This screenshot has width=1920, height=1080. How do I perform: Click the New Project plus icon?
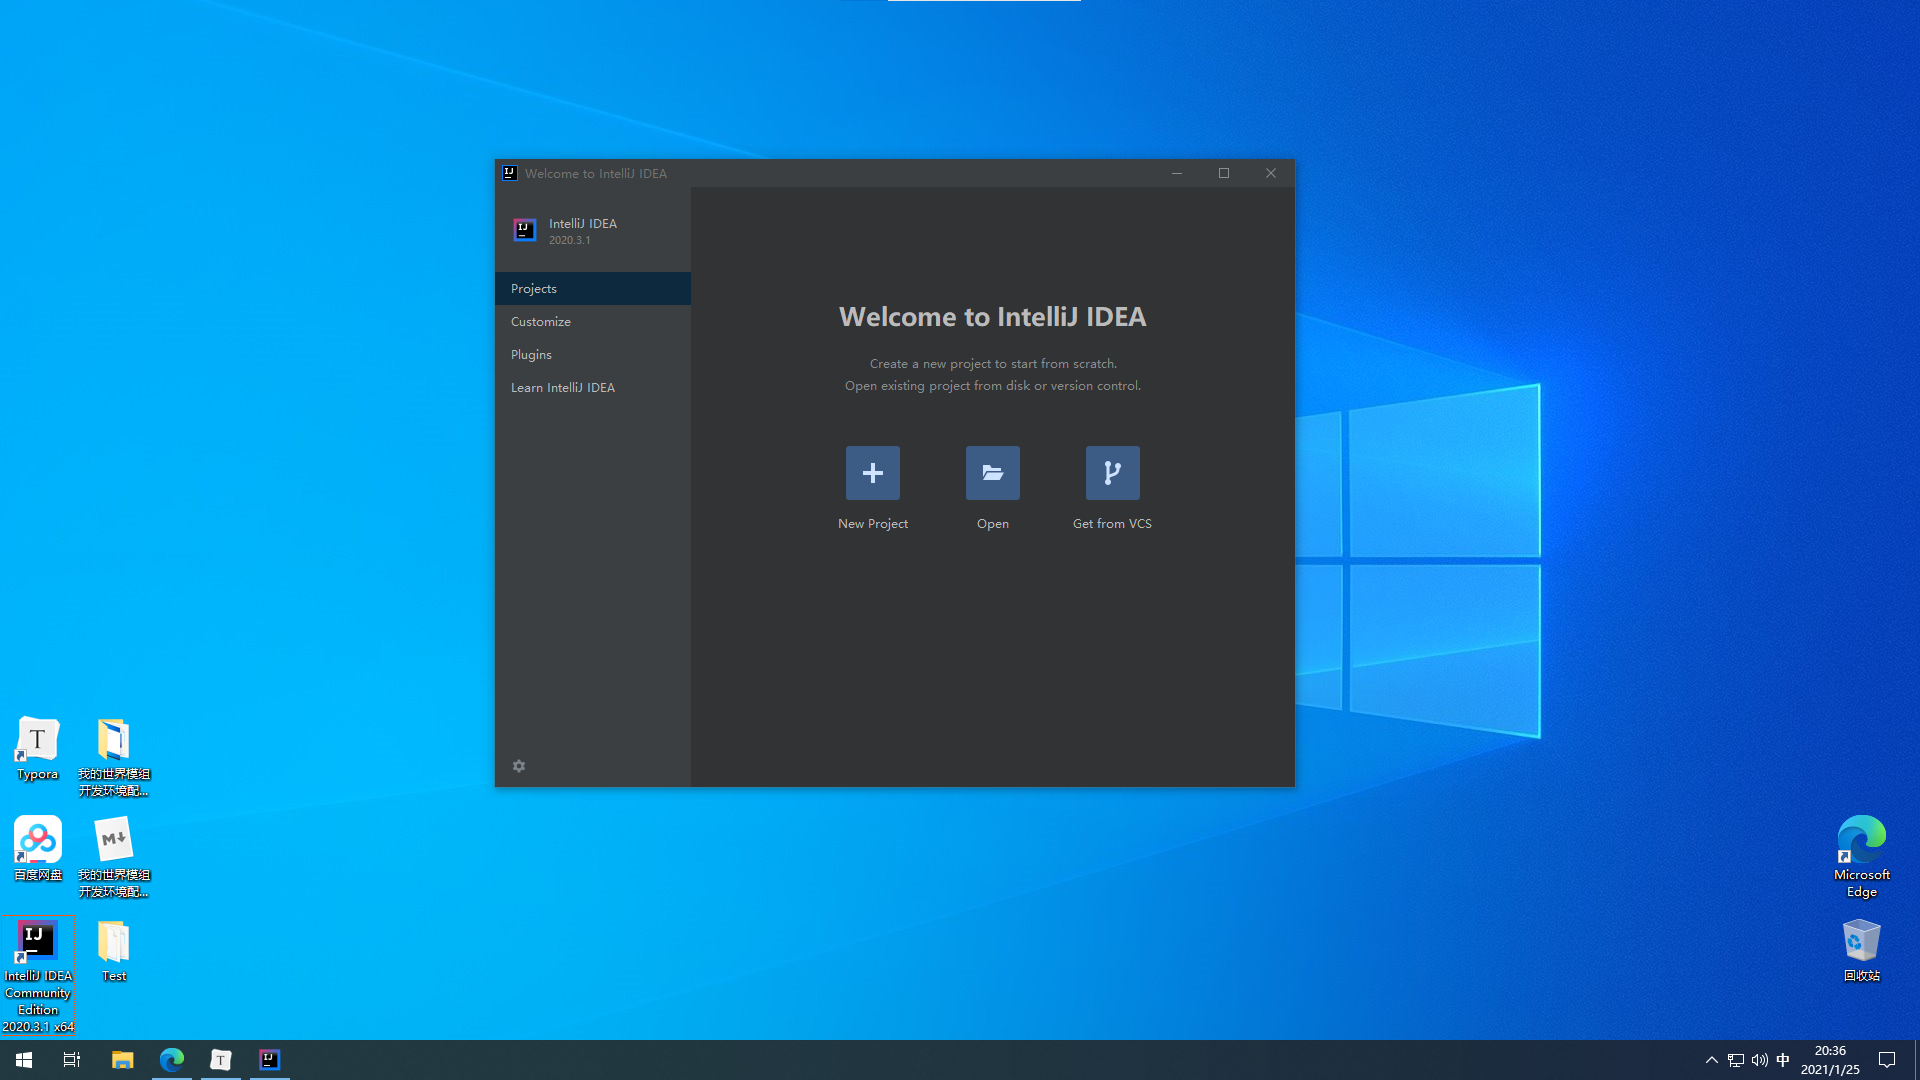(872, 473)
